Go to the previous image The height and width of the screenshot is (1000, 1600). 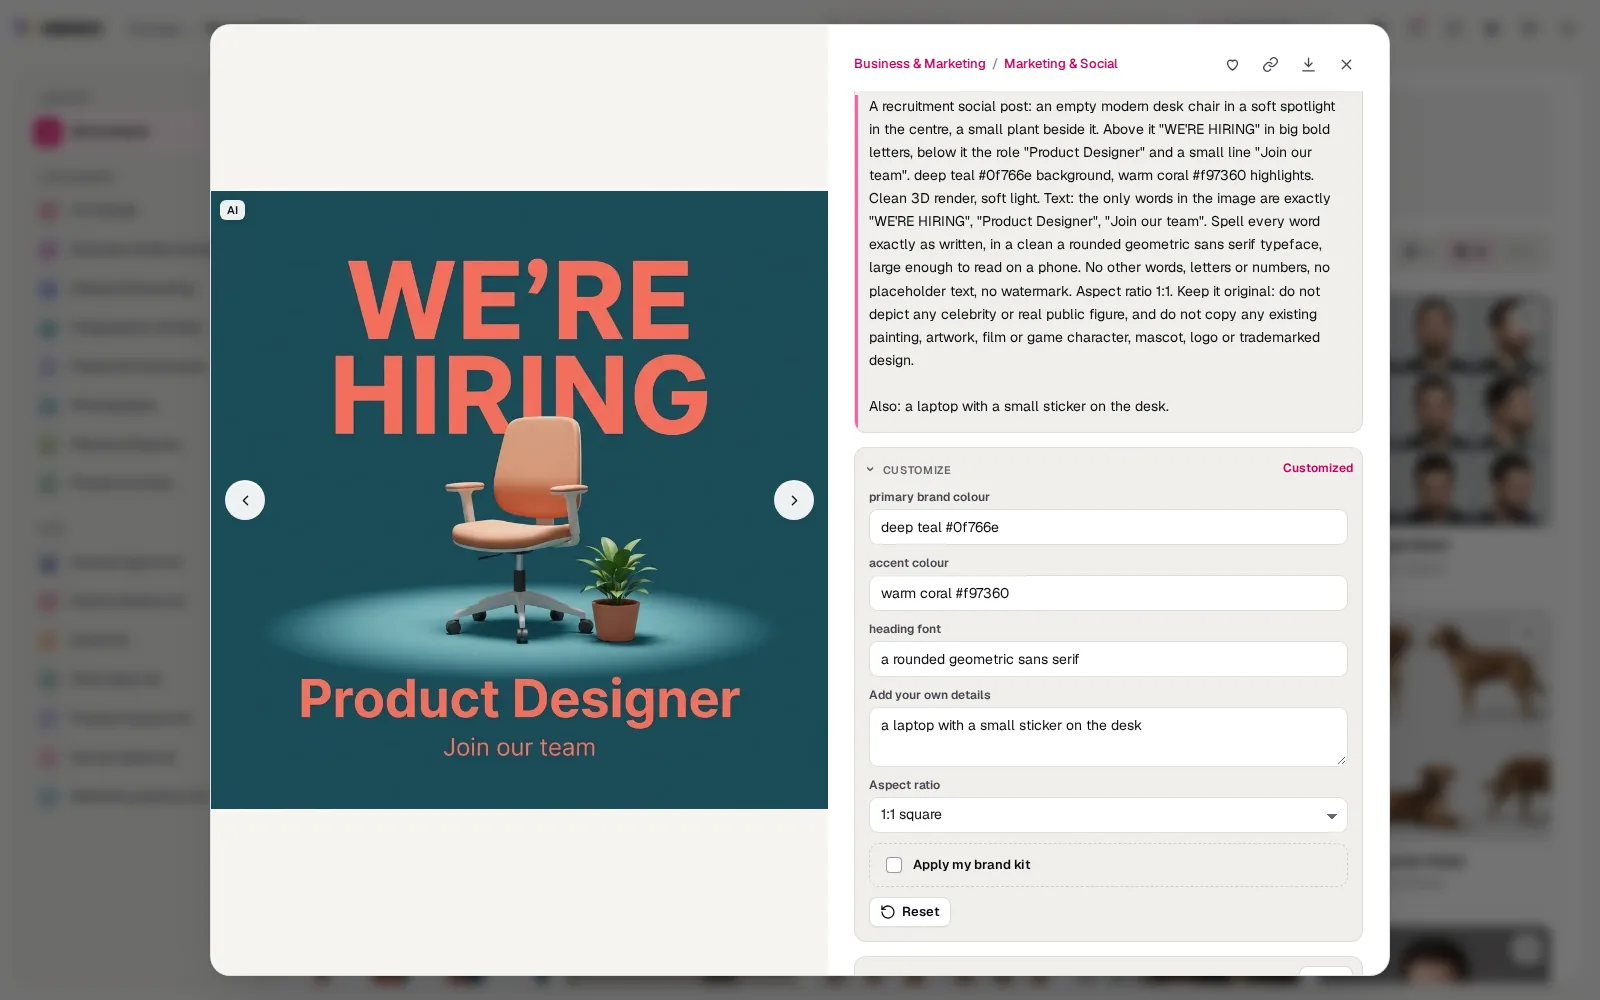245,500
